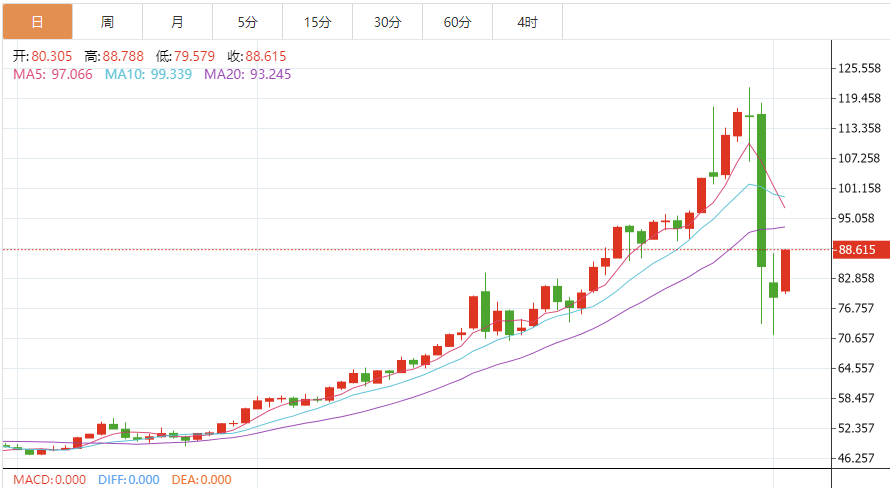Click the tall green candlestick near the peak
The image size is (890, 488).
pyautogui.click(x=762, y=190)
